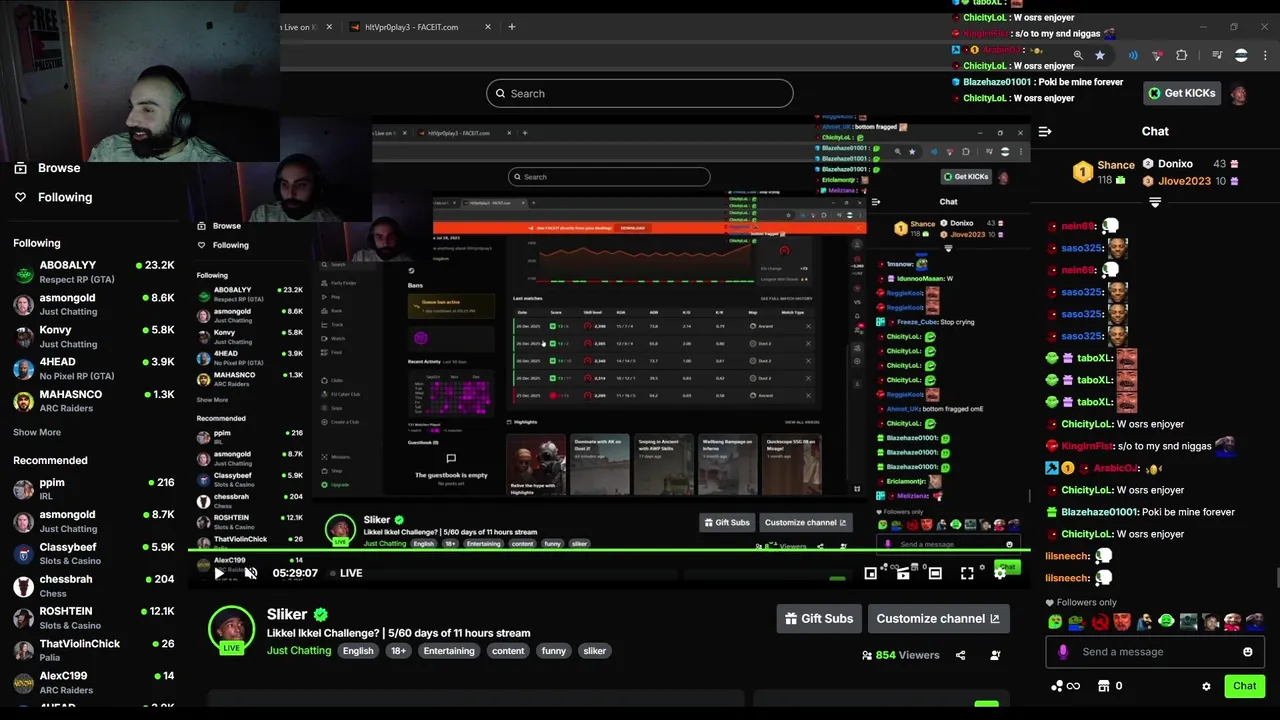The width and height of the screenshot is (1280, 720).
Task: Select the 18+ tag under the stream title
Action: tap(398, 651)
